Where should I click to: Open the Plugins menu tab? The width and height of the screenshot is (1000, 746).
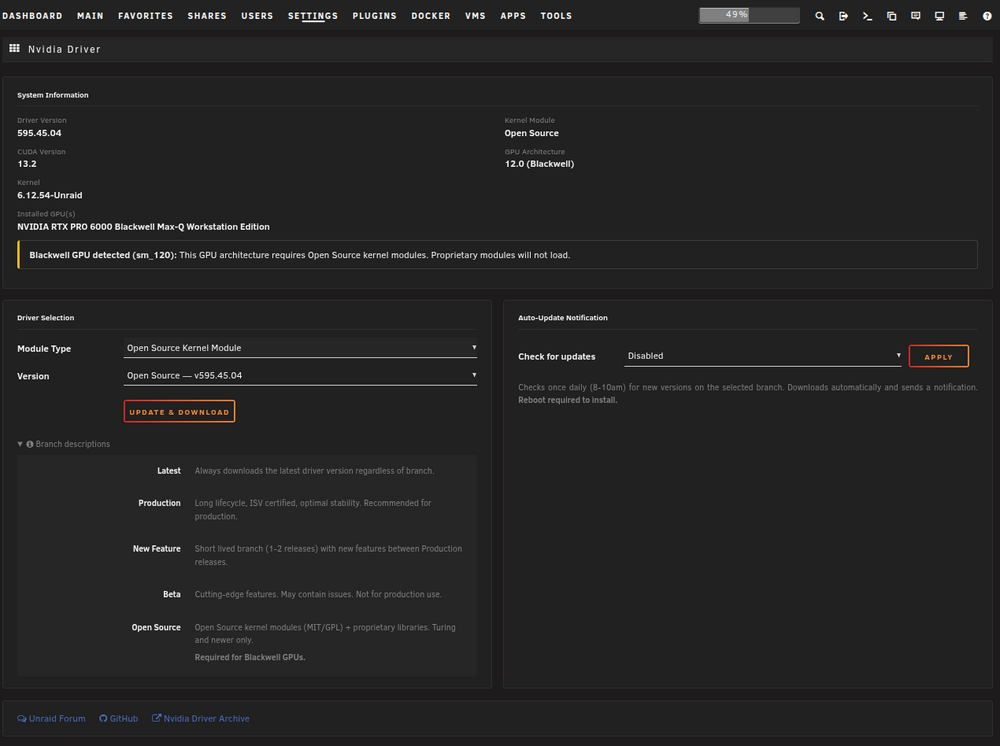coord(374,16)
